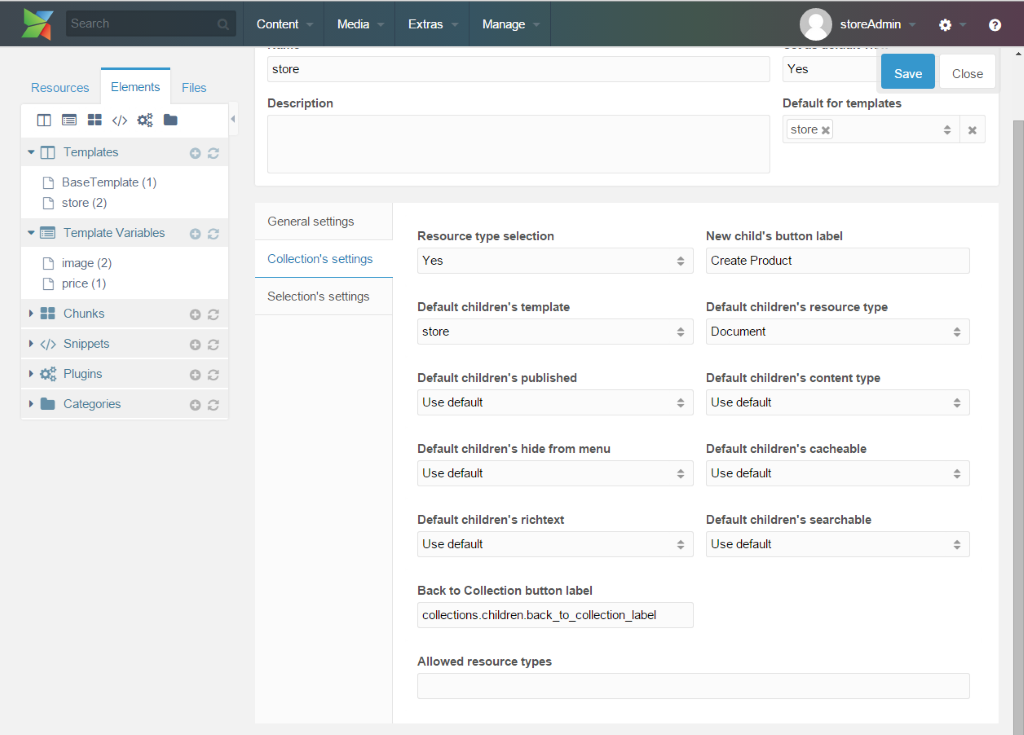Open the Media menu
The height and width of the screenshot is (735, 1024).
[360, 24]
